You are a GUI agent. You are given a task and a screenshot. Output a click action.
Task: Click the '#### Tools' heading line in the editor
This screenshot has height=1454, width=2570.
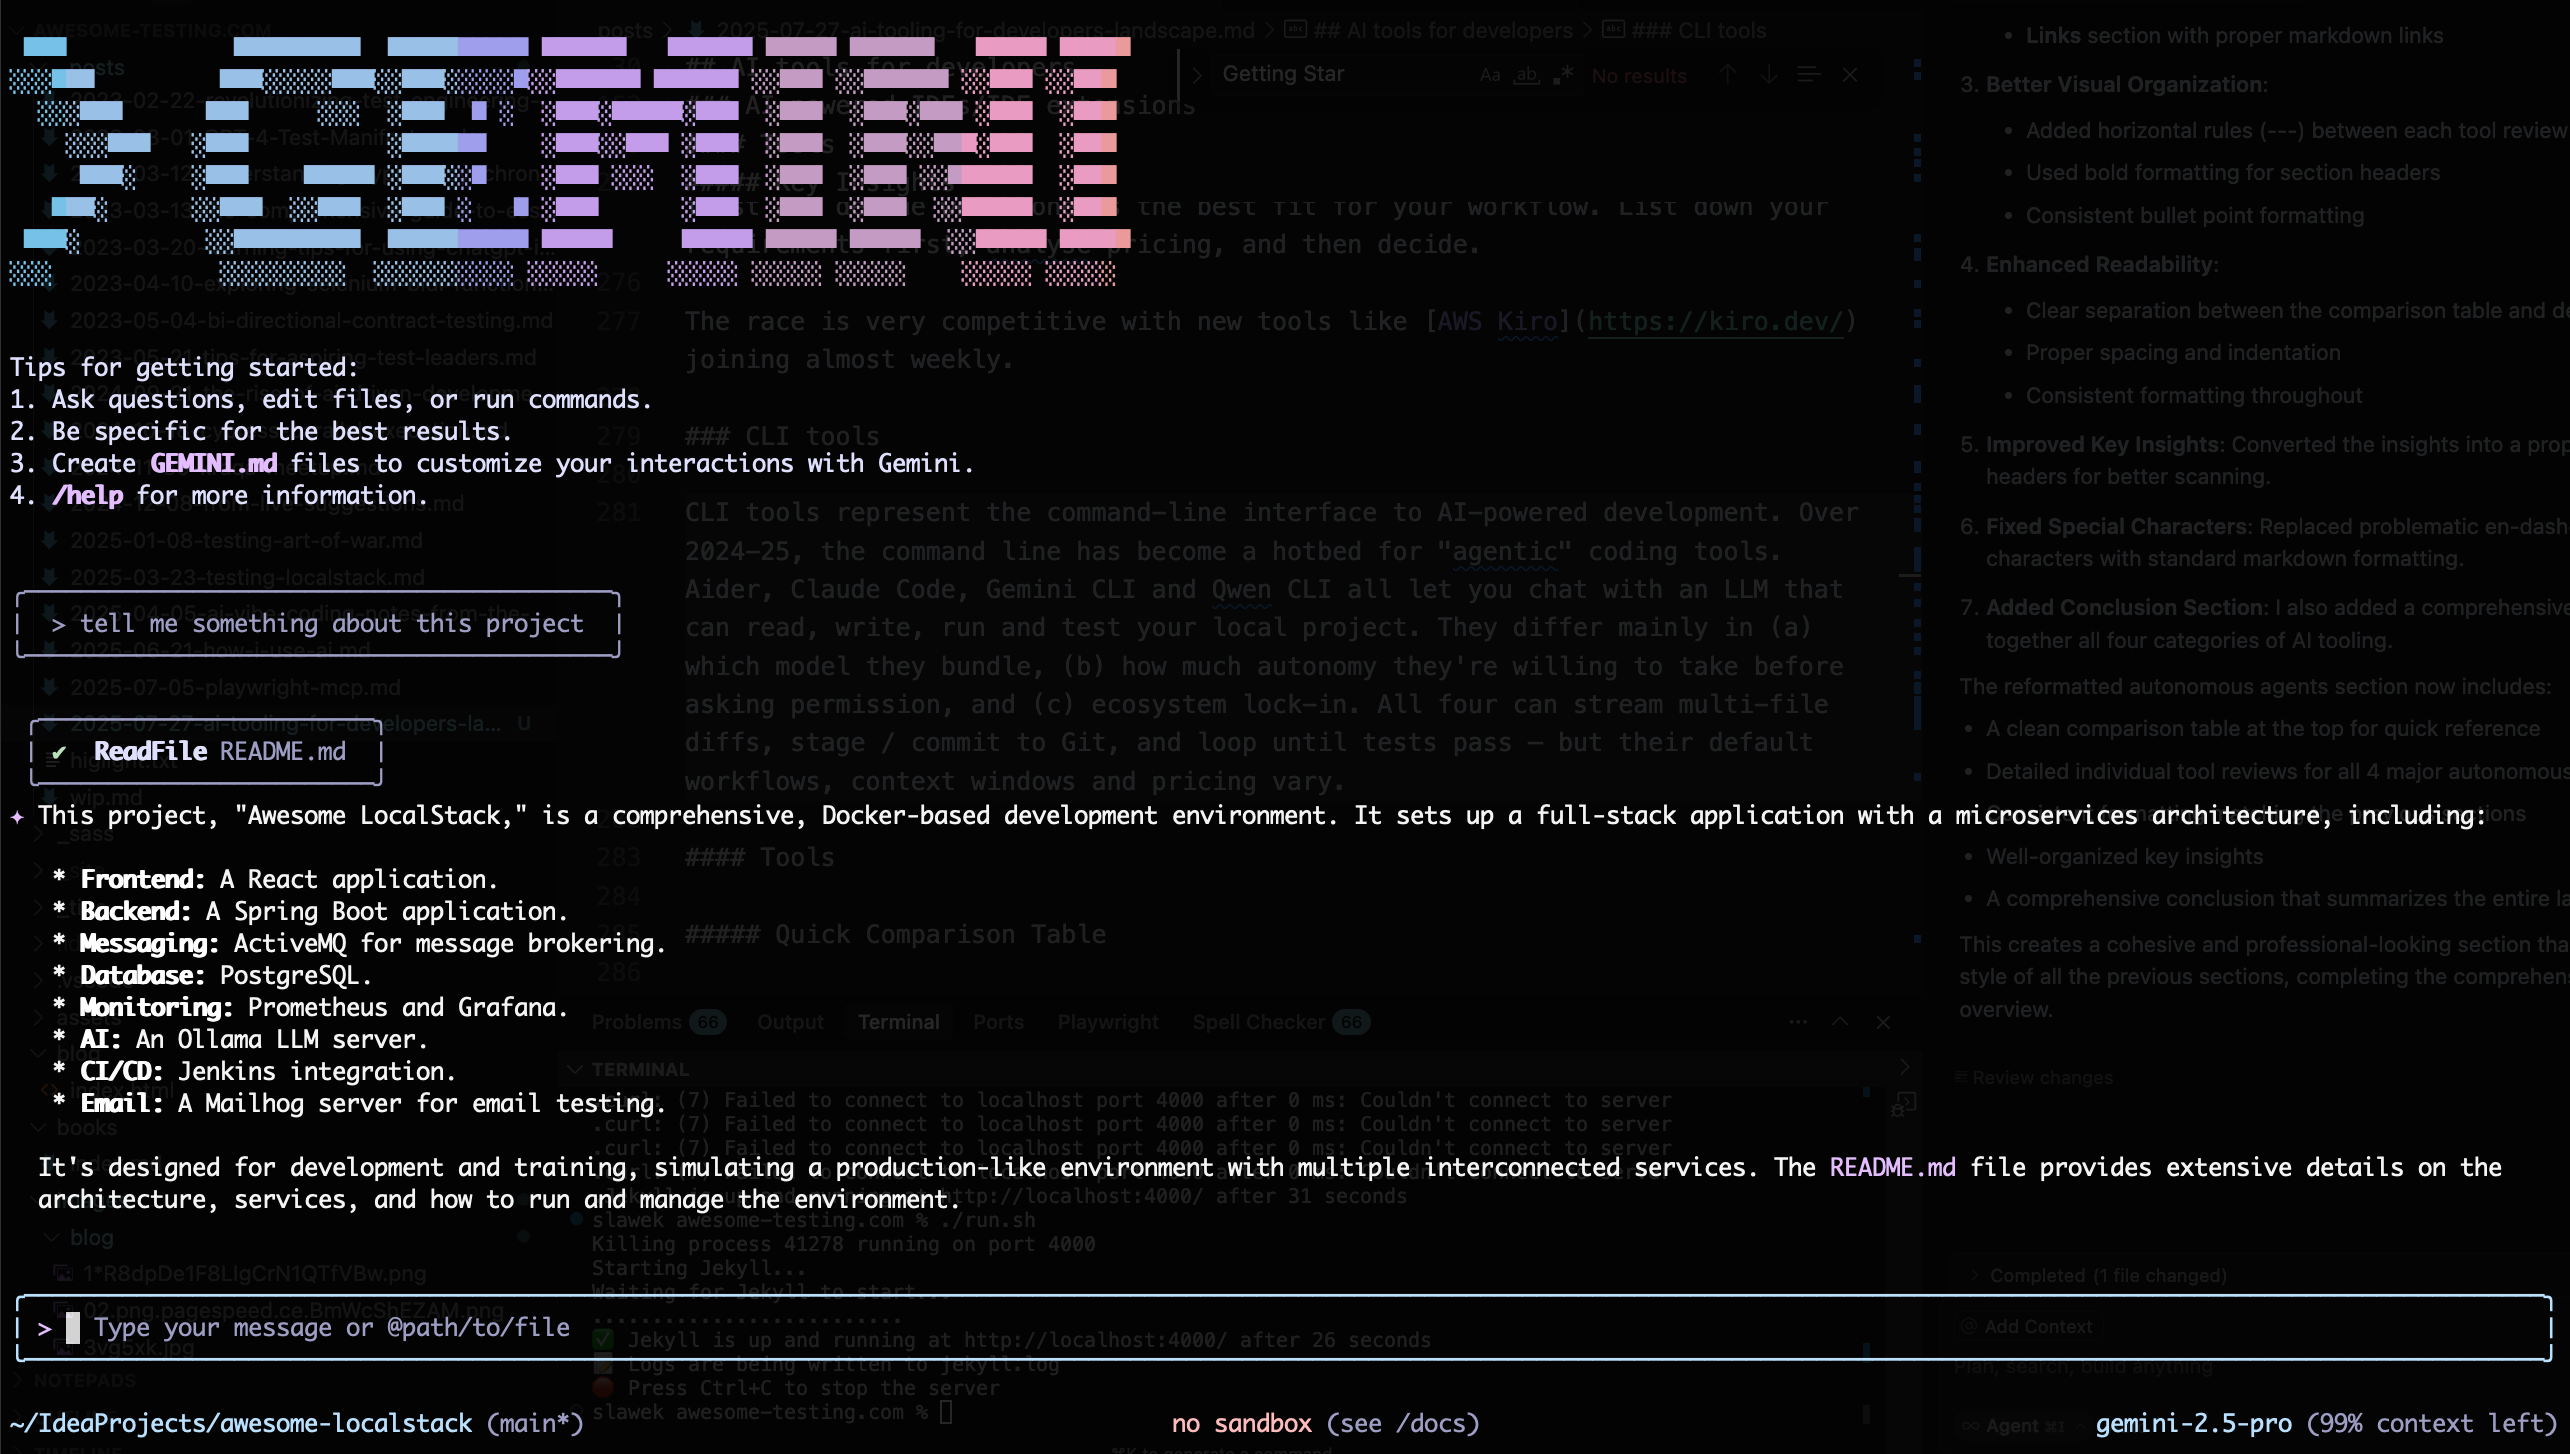pyautogui.click(x=759, y=858)
